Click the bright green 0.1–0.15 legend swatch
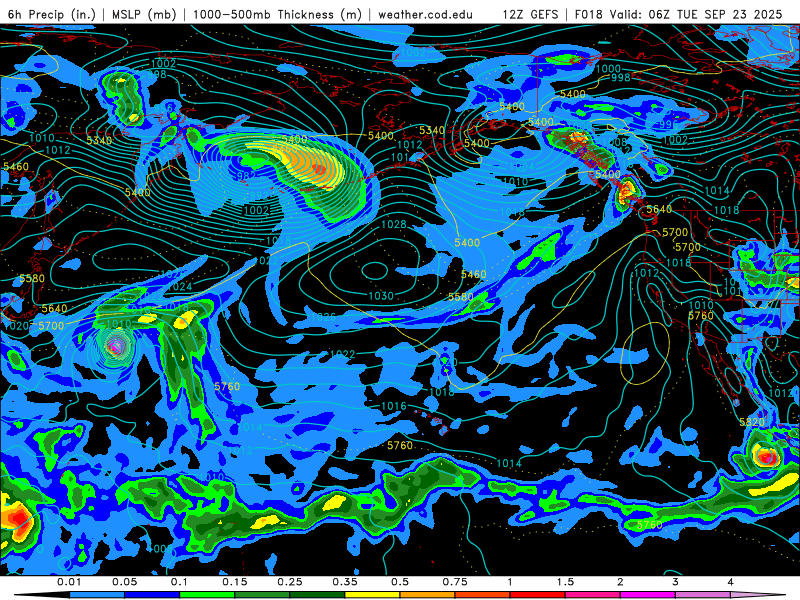The width and height of the screenshot is (800, 600). pos(207,595)
